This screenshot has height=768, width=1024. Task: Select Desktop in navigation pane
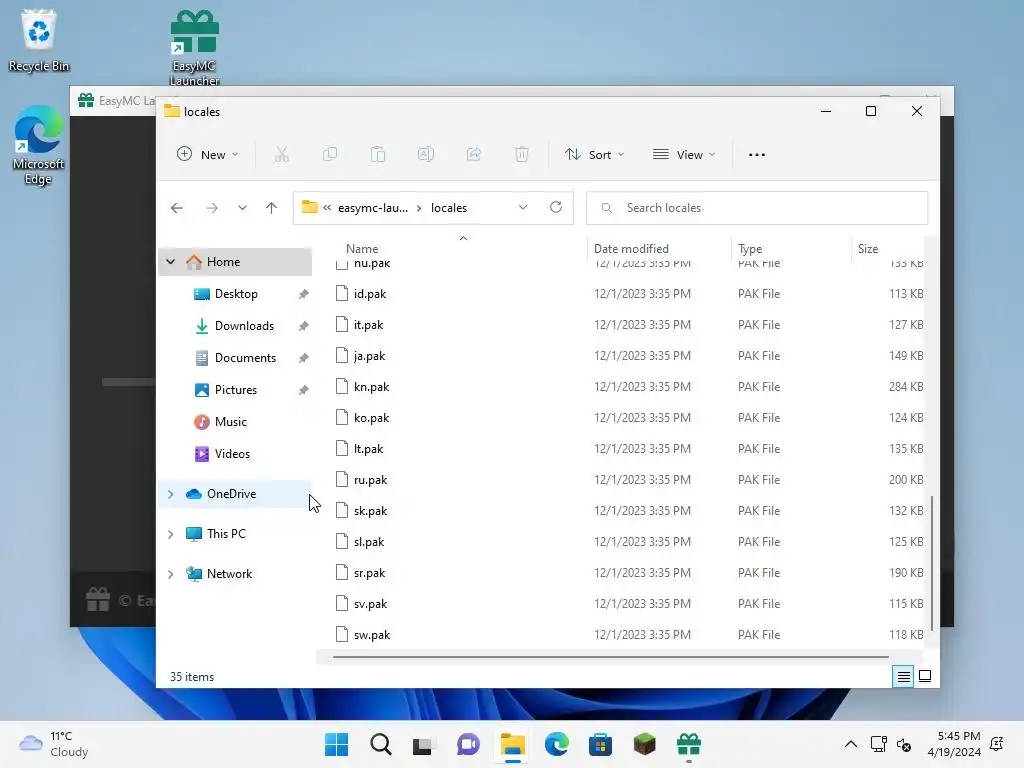coord(236,294)
